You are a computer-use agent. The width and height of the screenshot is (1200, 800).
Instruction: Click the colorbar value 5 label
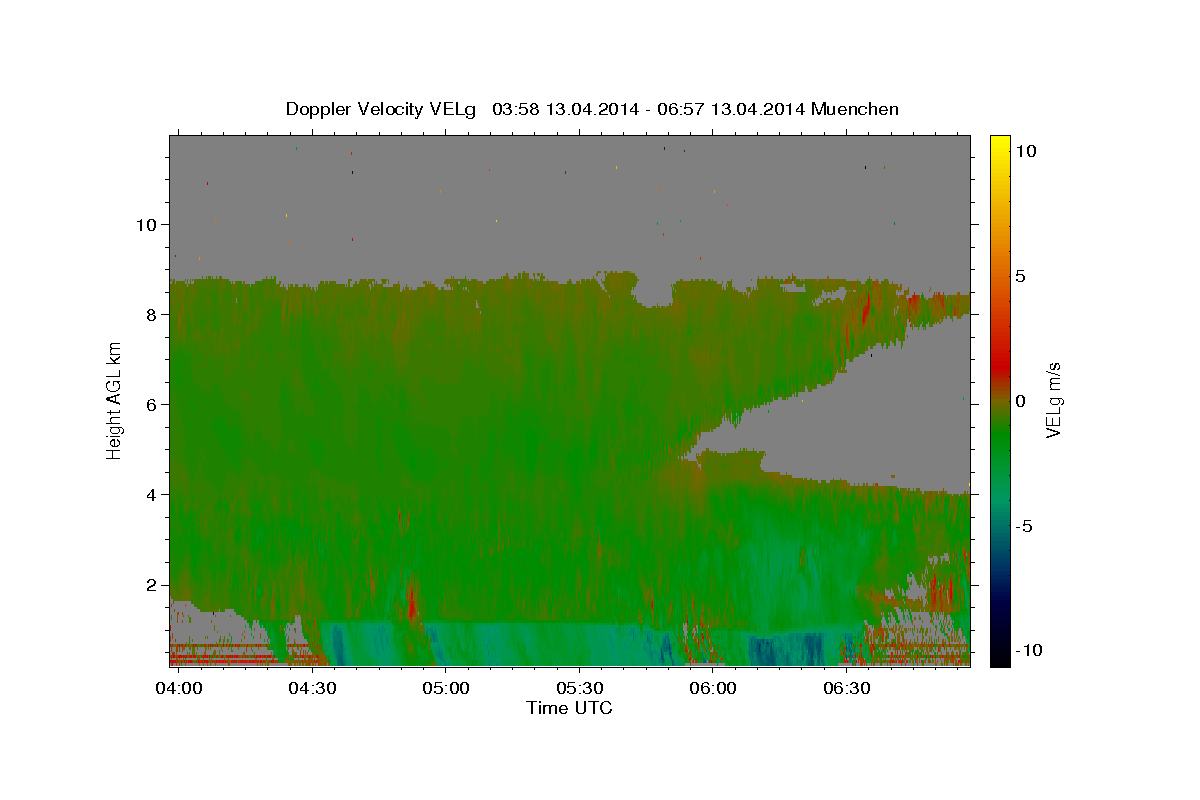point(1020,276)
